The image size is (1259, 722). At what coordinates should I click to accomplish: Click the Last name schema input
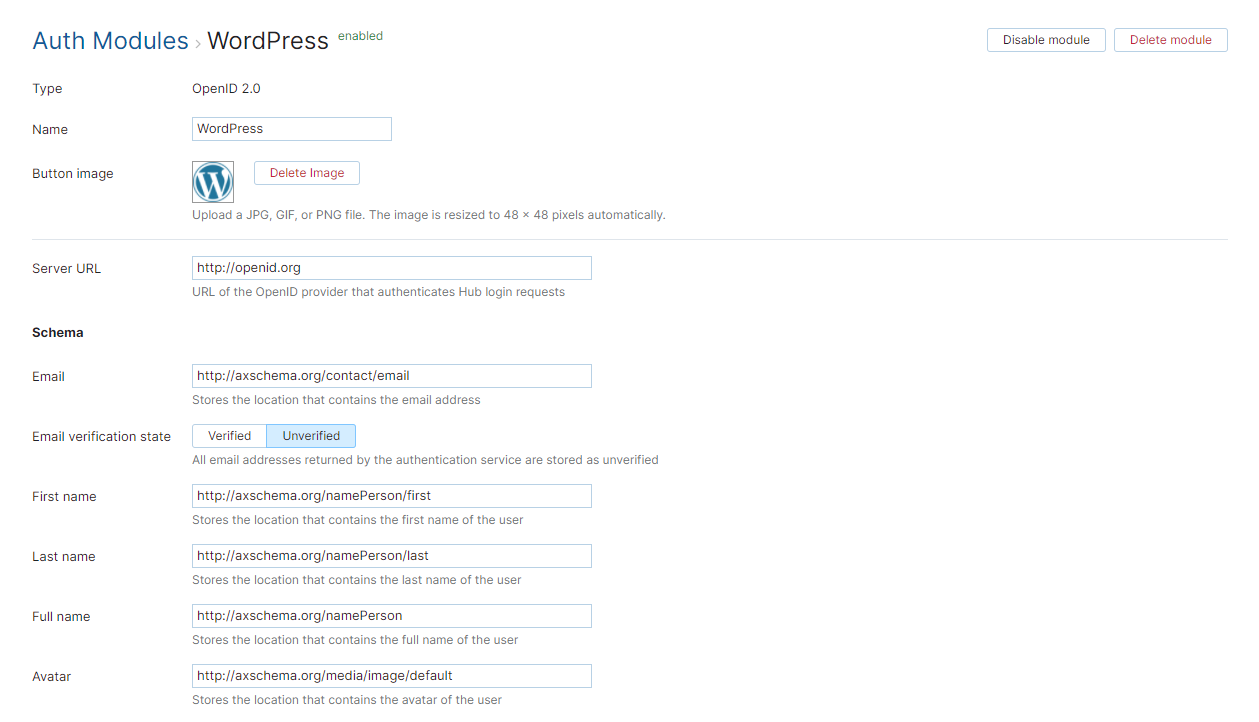[391, 555]
